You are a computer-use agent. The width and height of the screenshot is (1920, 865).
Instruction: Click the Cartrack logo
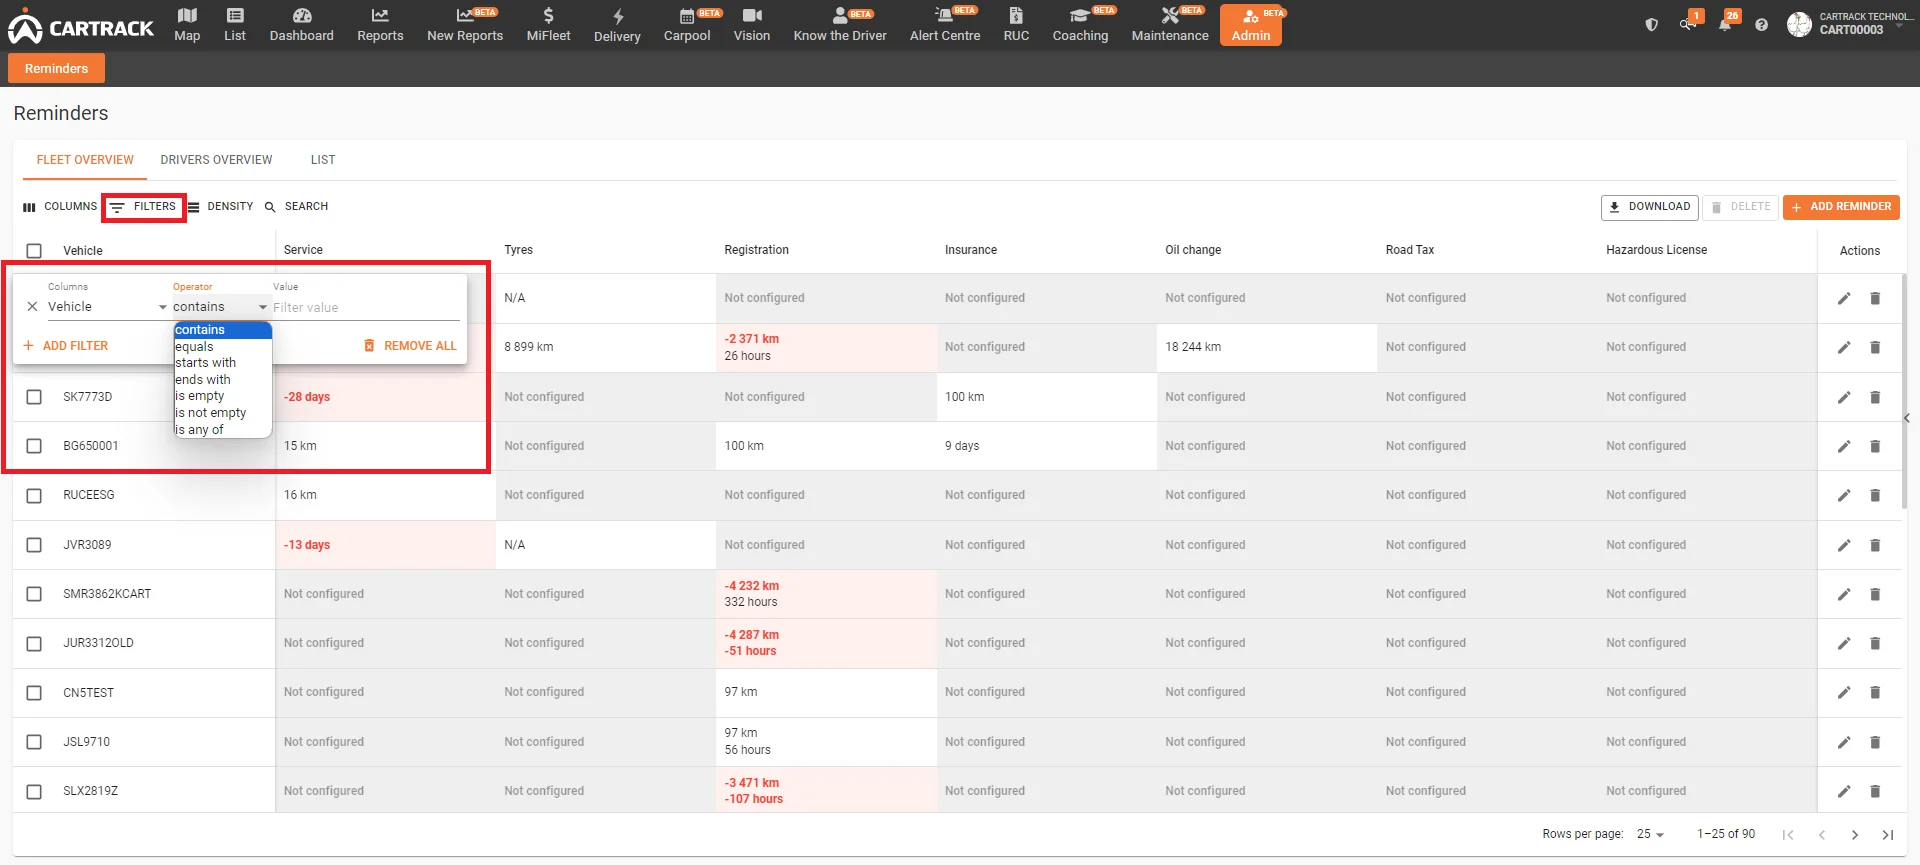click(81, 28)
